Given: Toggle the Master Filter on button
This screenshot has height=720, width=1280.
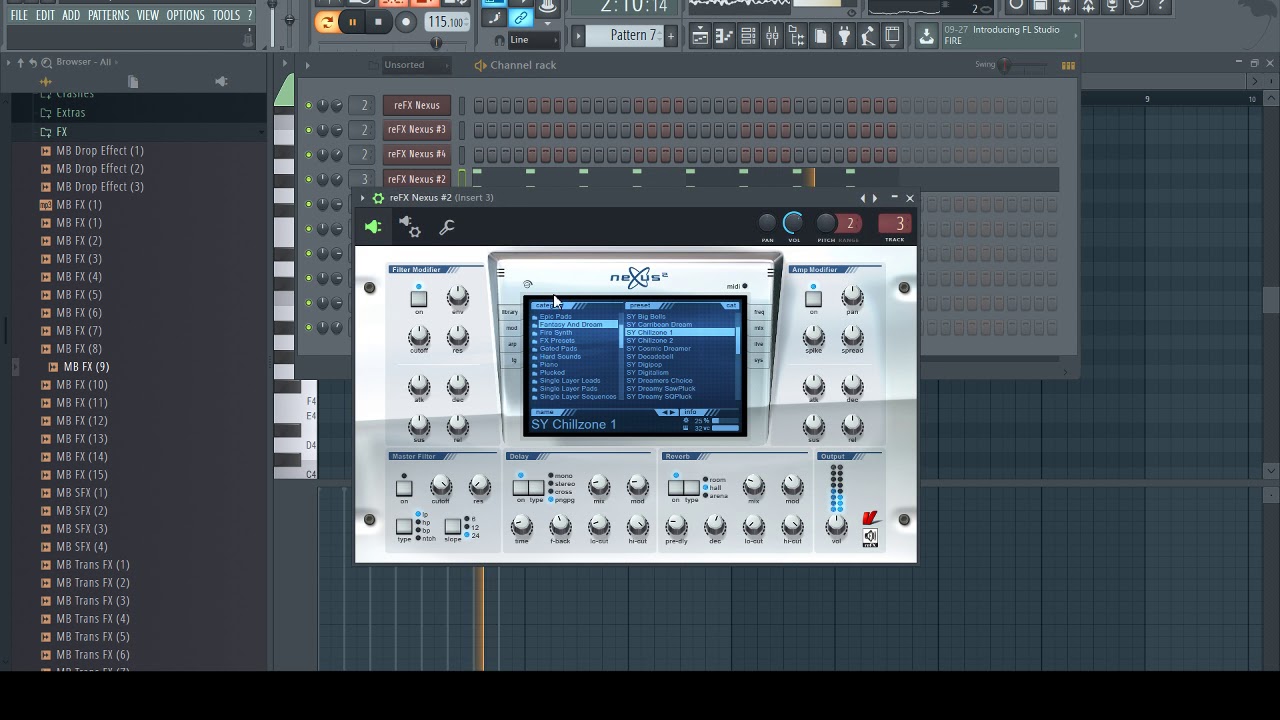Looking at the screenshot, I should pyautogui.click(x=404, y=488).
